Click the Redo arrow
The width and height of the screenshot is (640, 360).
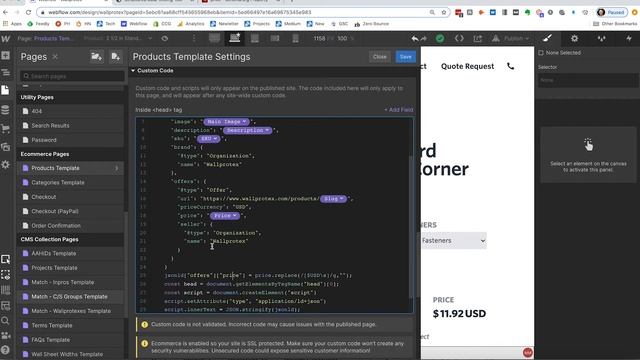pyautogui.click(x=424, y=39)
